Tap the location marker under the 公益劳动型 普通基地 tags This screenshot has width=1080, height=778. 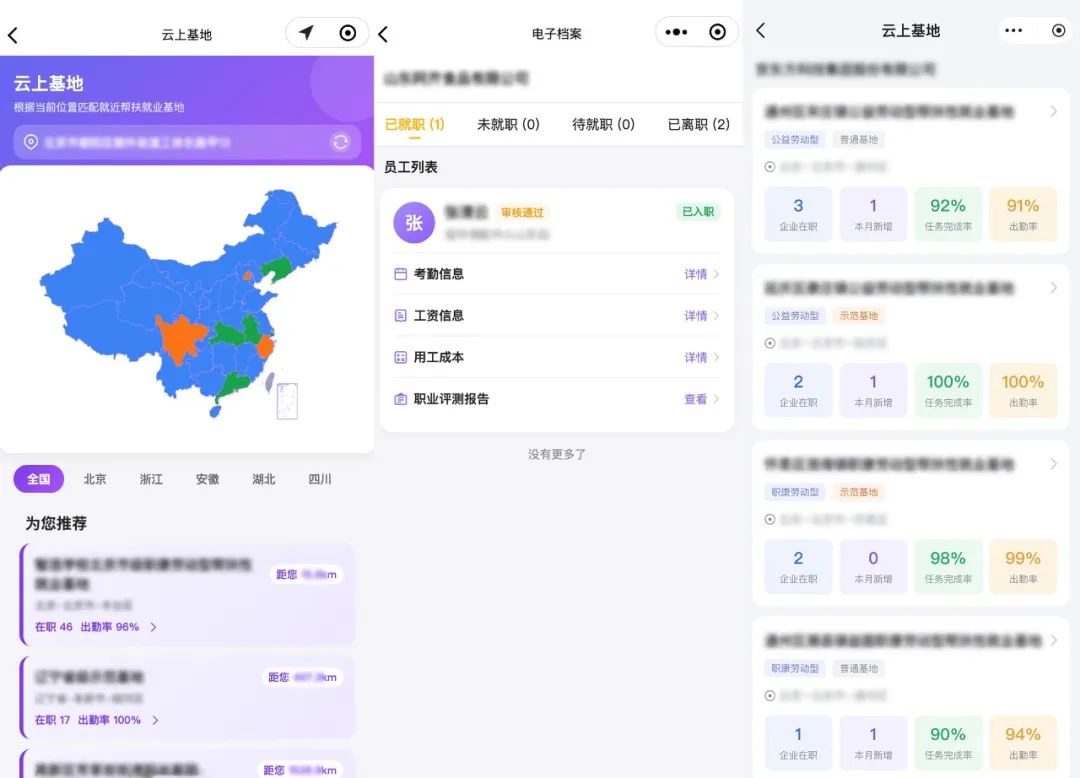click(770, 167)
